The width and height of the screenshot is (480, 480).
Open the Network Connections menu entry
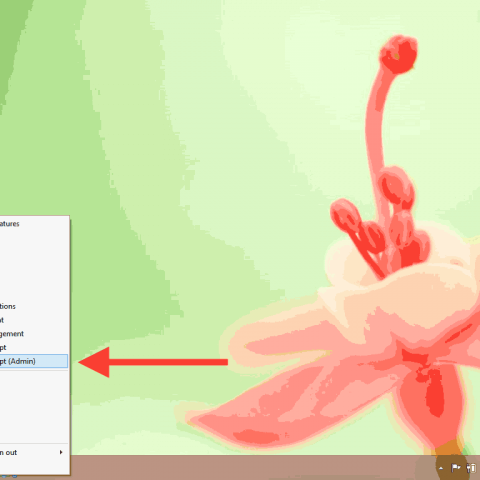pos(34,306)
